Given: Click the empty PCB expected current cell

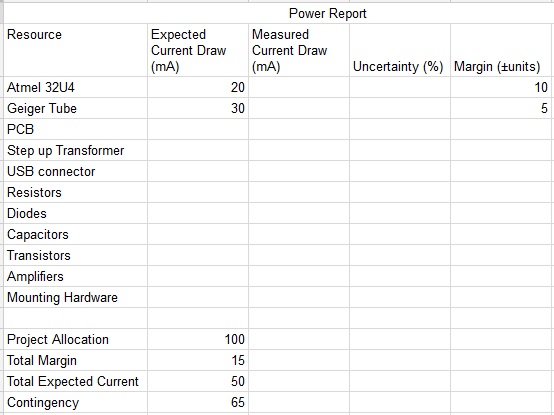Looking at the screenshot, I should click(198, 129).
